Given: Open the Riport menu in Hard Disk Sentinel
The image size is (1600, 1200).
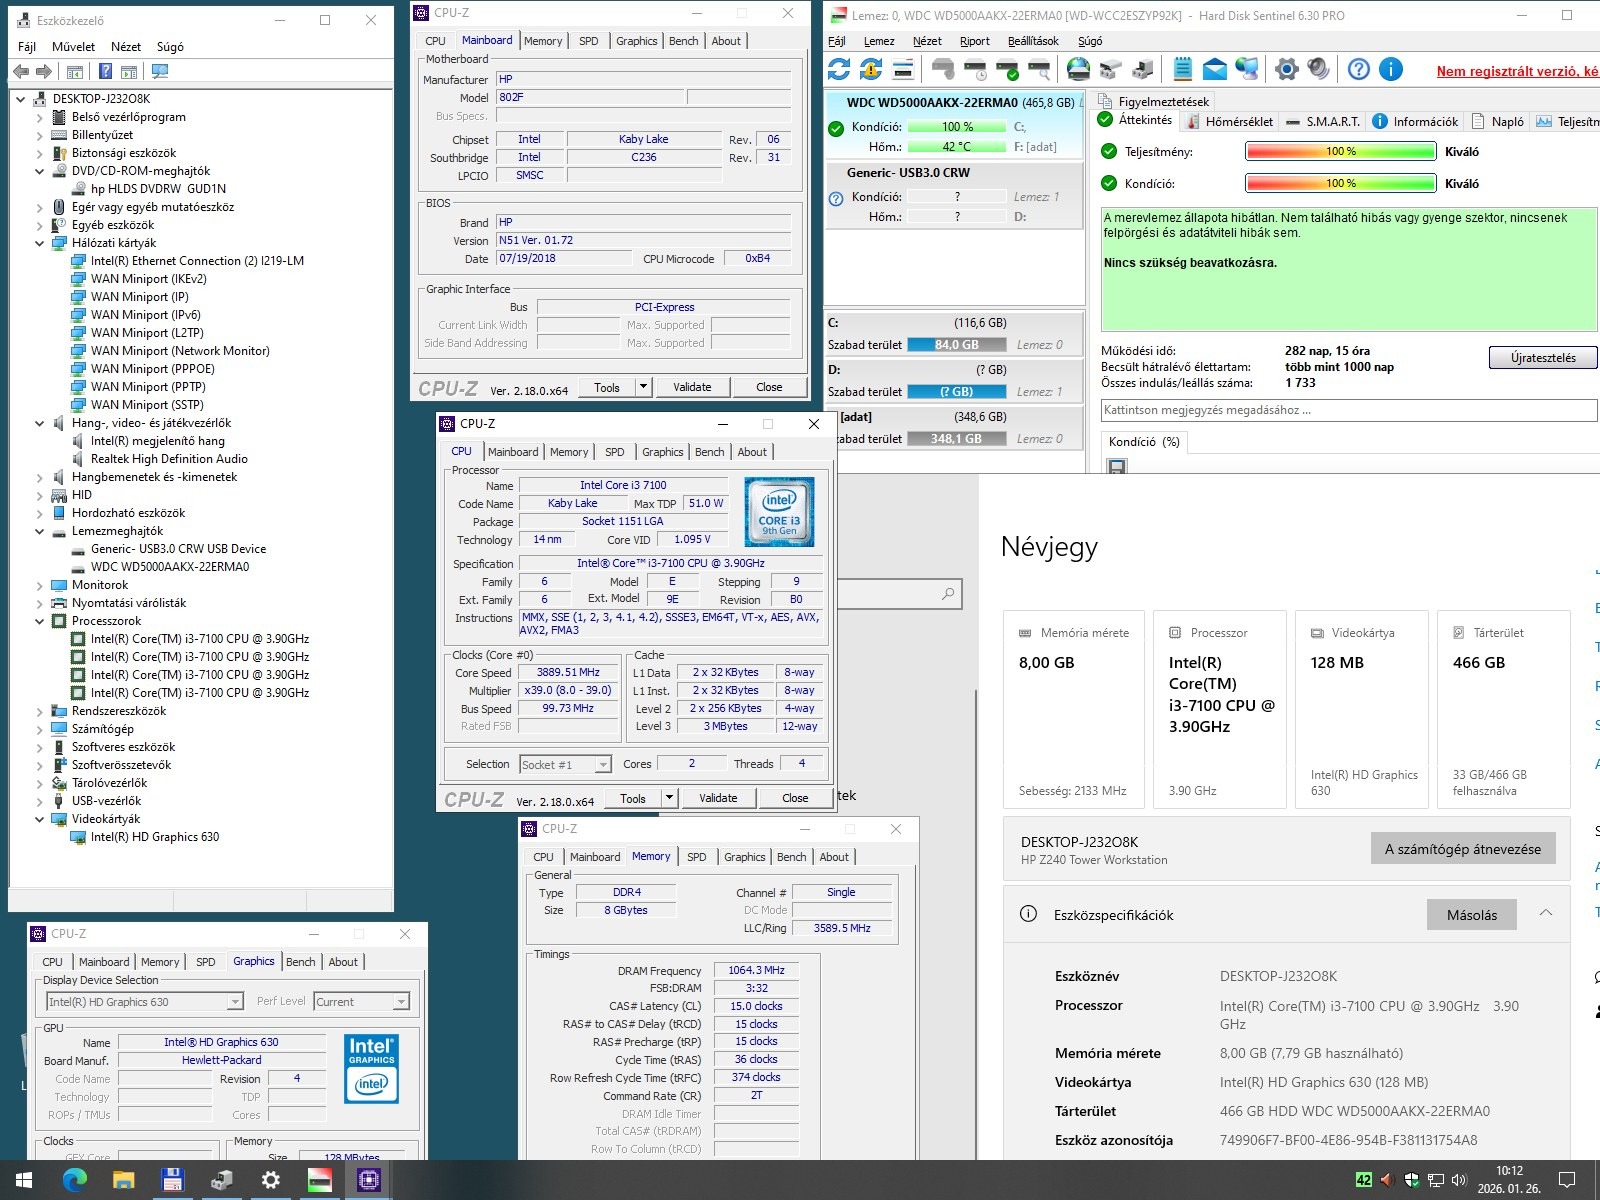Looking at the screenshot, I should coord(974,41).
